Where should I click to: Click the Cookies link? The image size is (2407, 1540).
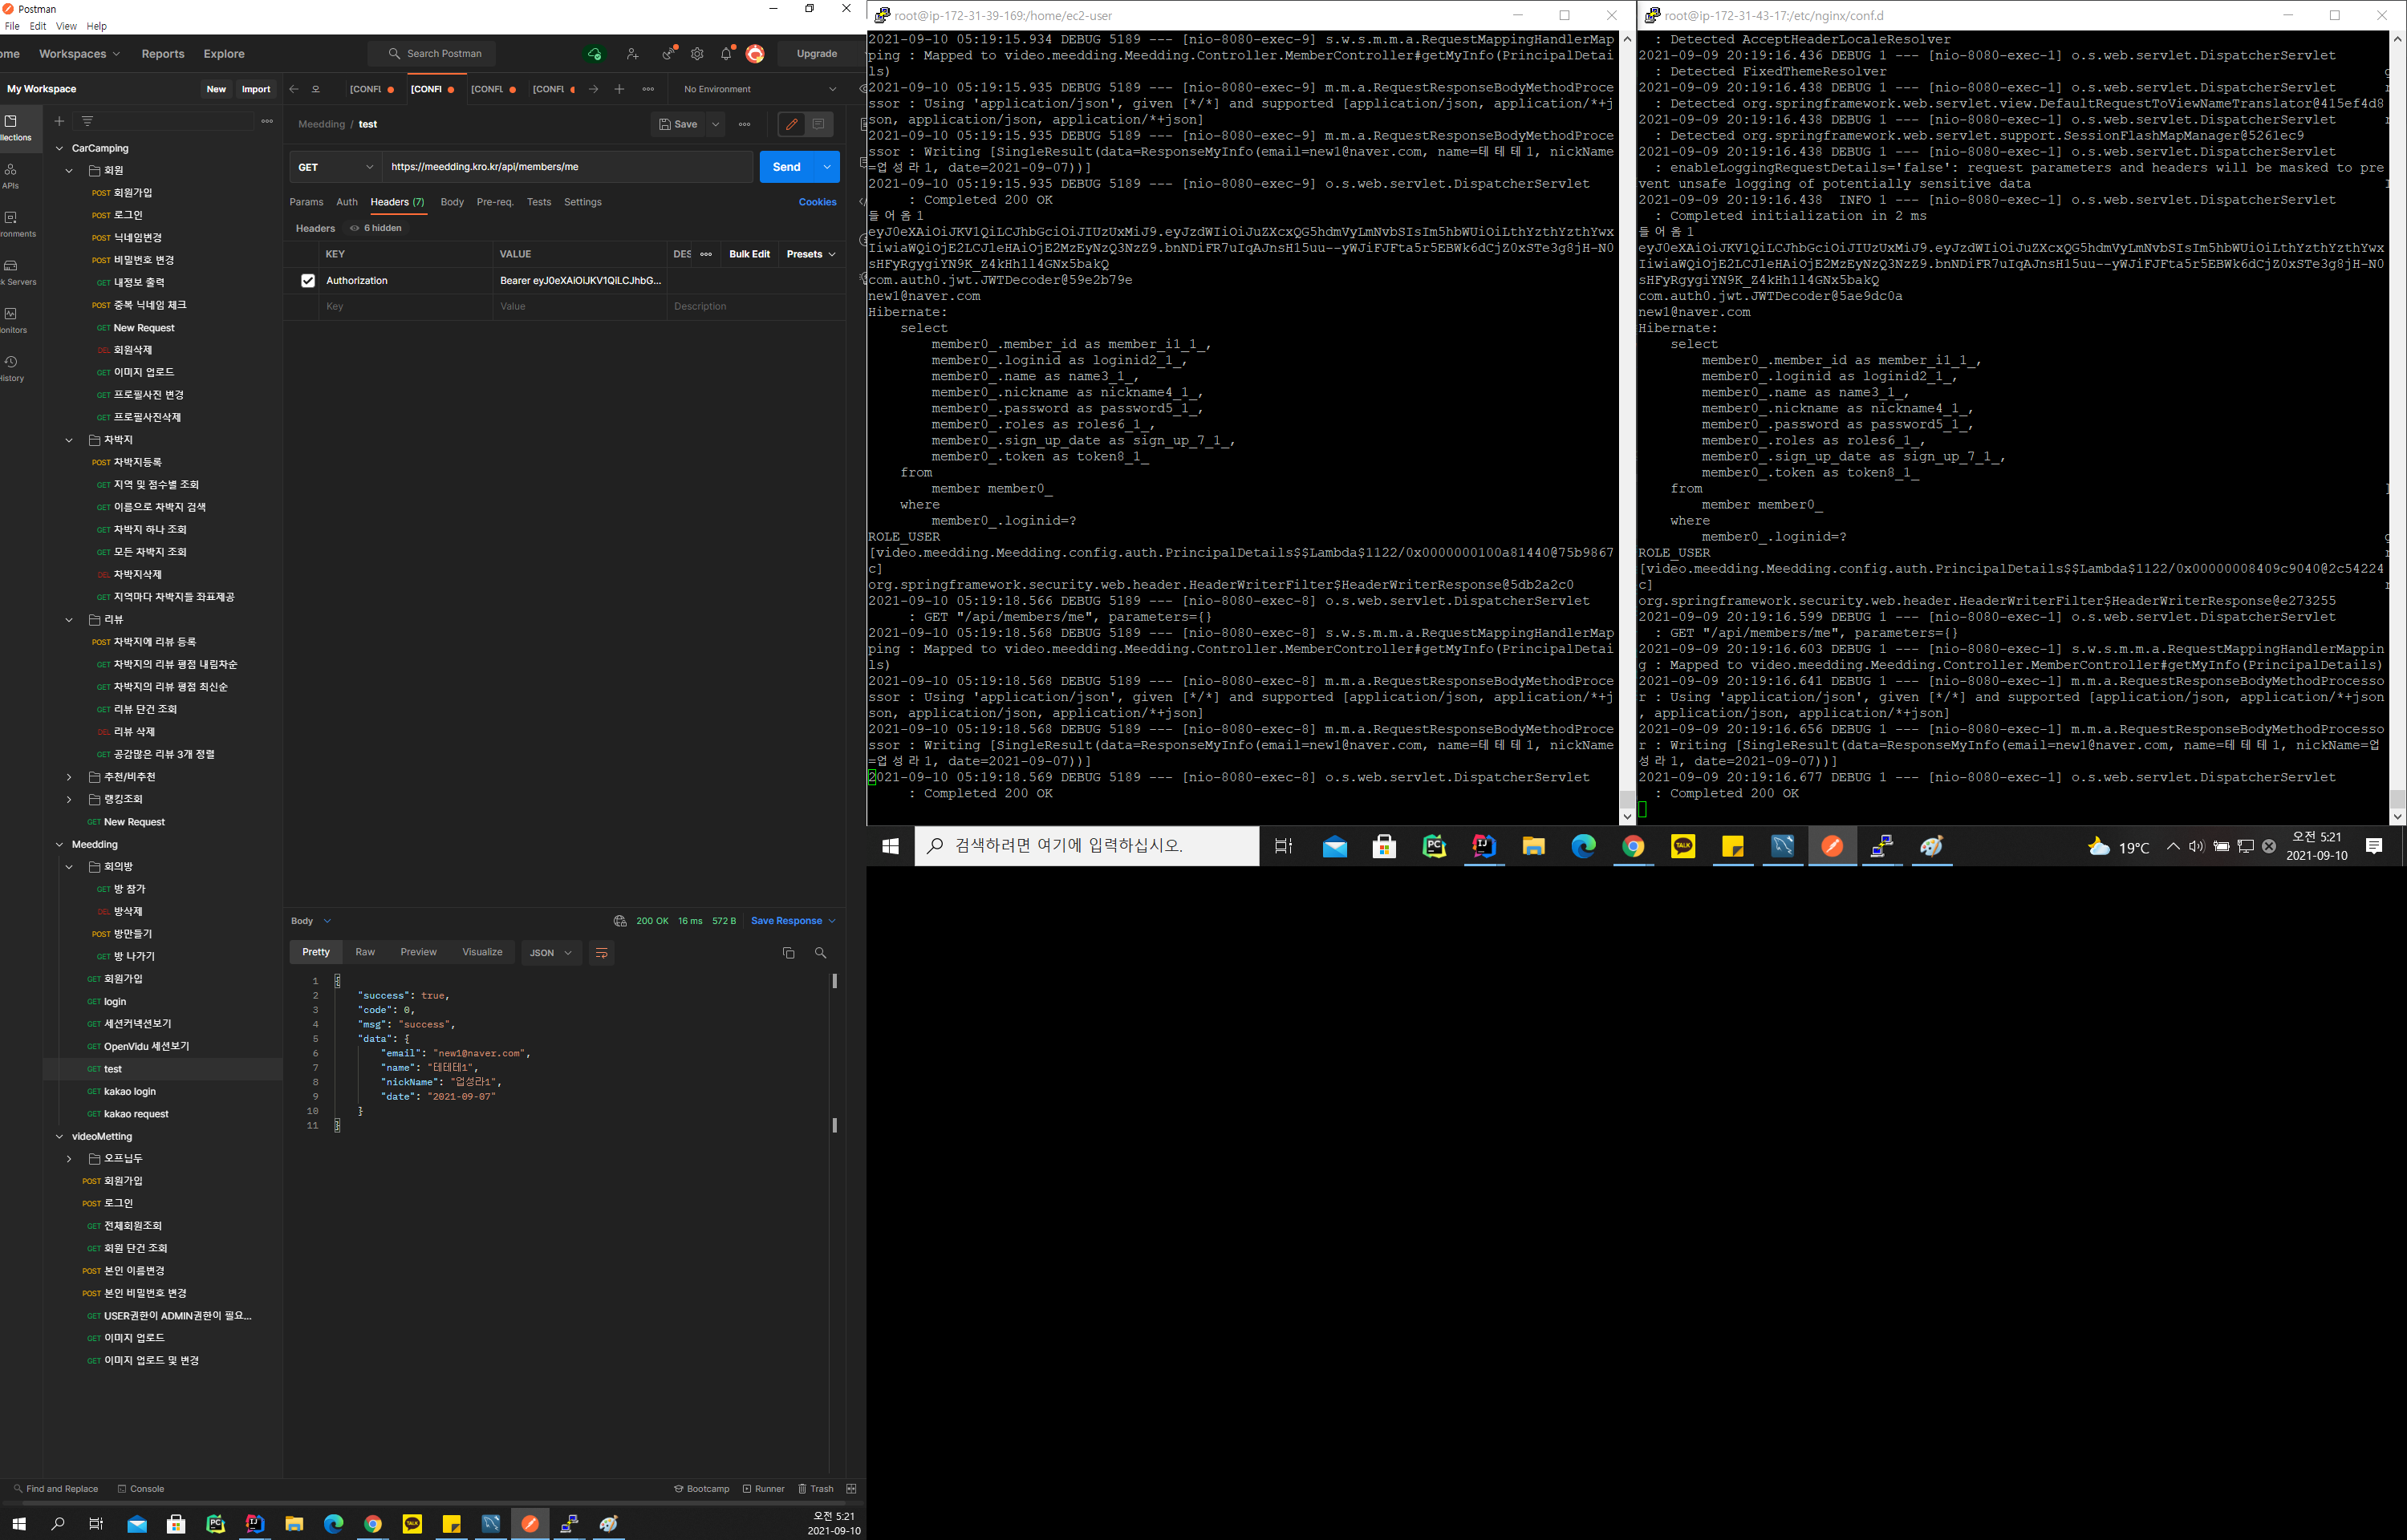point(817,202)
